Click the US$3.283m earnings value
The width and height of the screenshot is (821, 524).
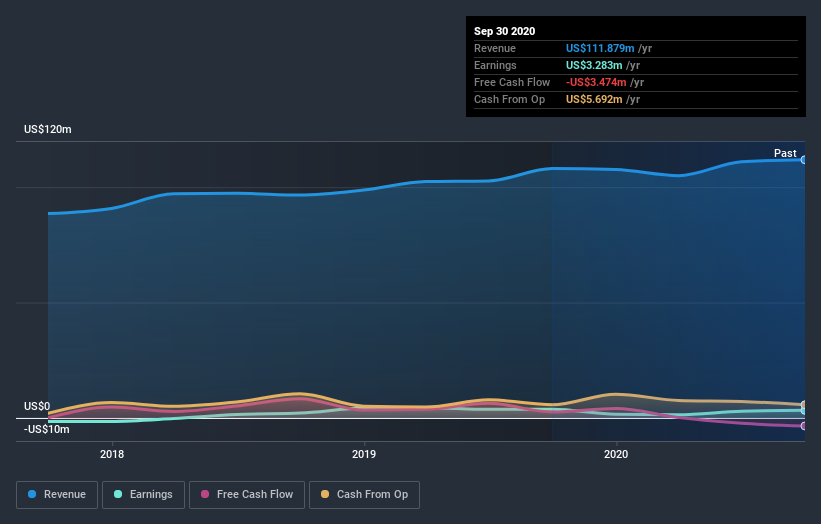tap(594, 65)
